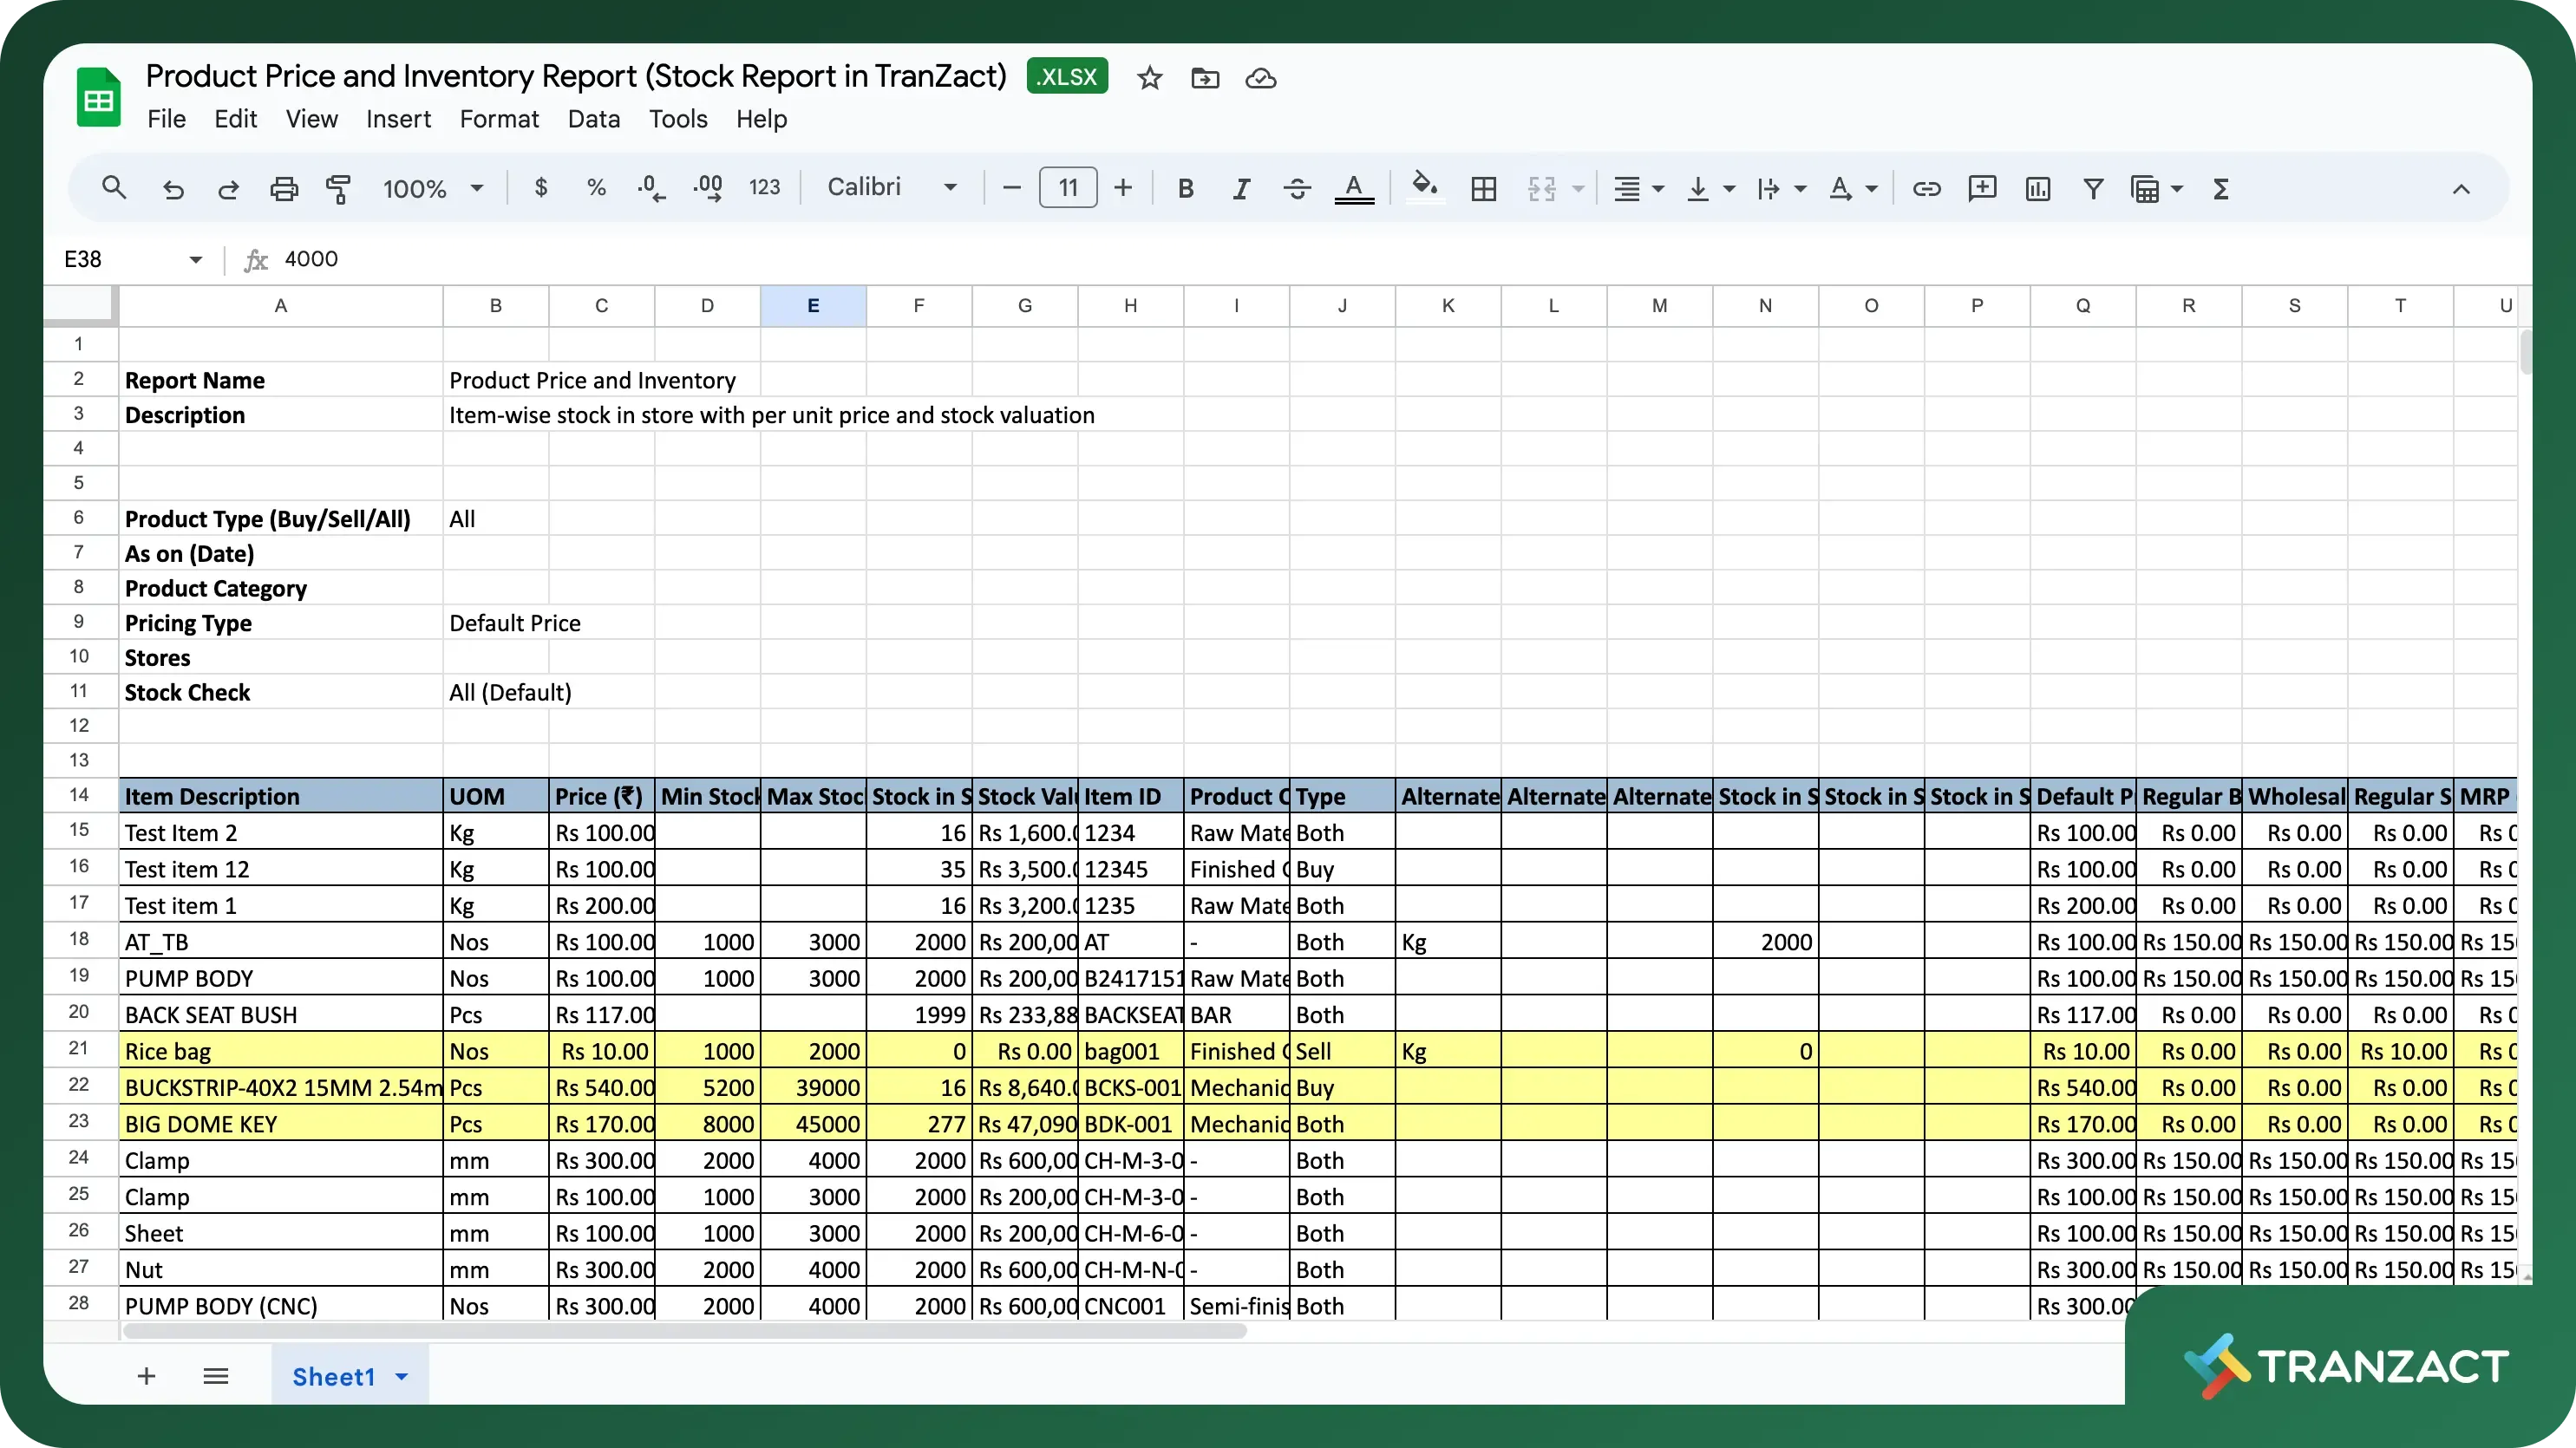Screen dimensions: 2576x1448
Task: Open the all sheets list
Action: coord(216,1376)
